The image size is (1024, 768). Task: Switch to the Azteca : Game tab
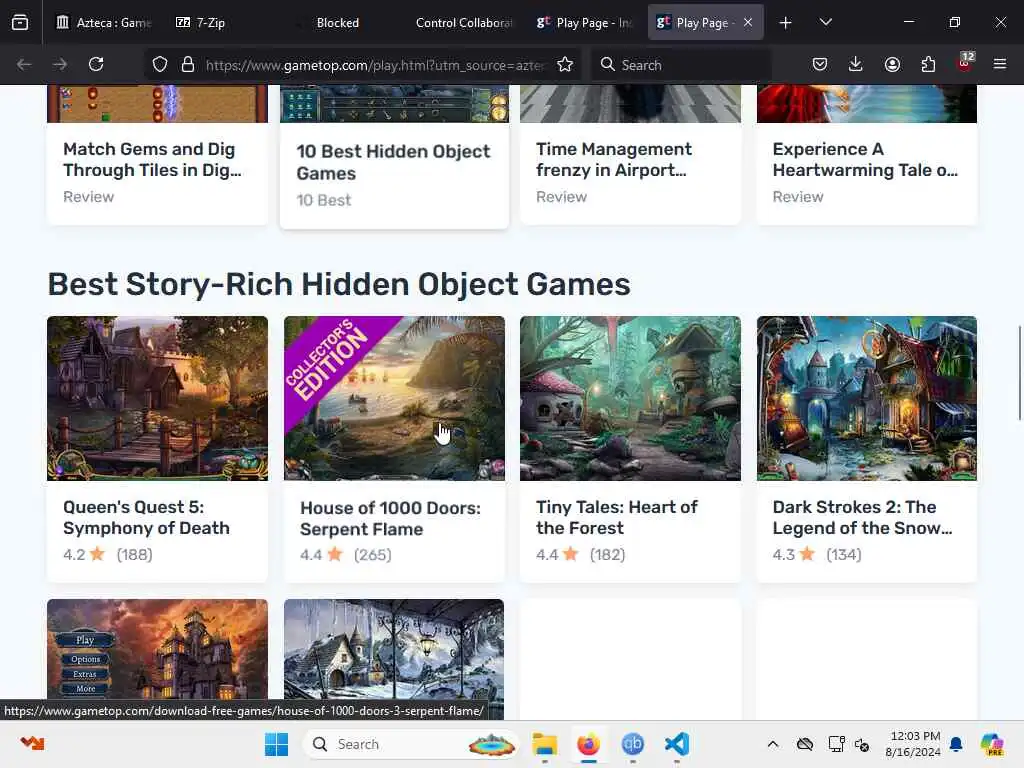coord(104,23)
